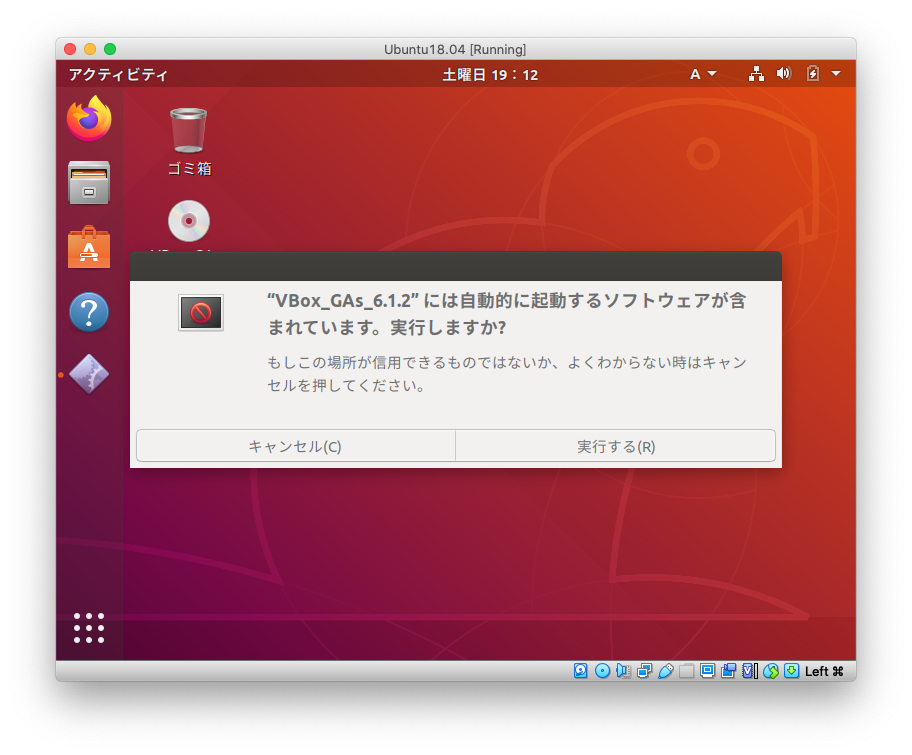The width and height of the screenshot is (912, 755).
Task: Open the Help icon in the dock
Action: pyautogui.click(x=88, y=311)
